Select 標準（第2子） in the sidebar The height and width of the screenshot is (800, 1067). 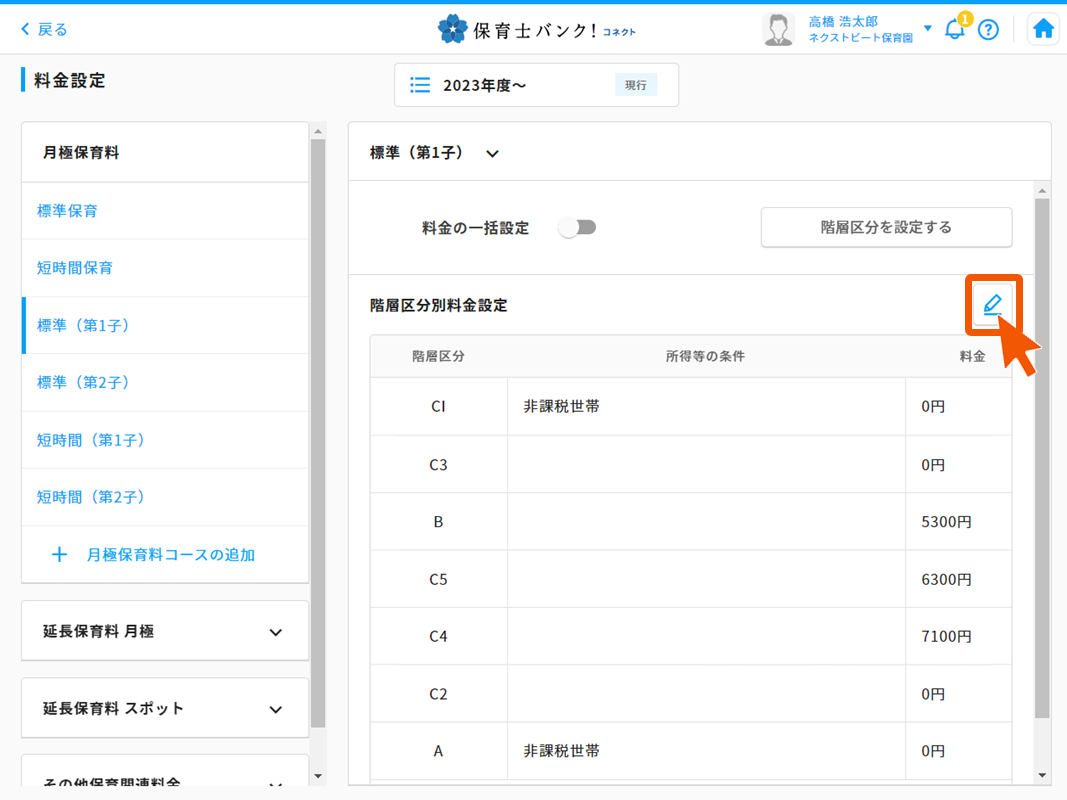tap(84, 382)
